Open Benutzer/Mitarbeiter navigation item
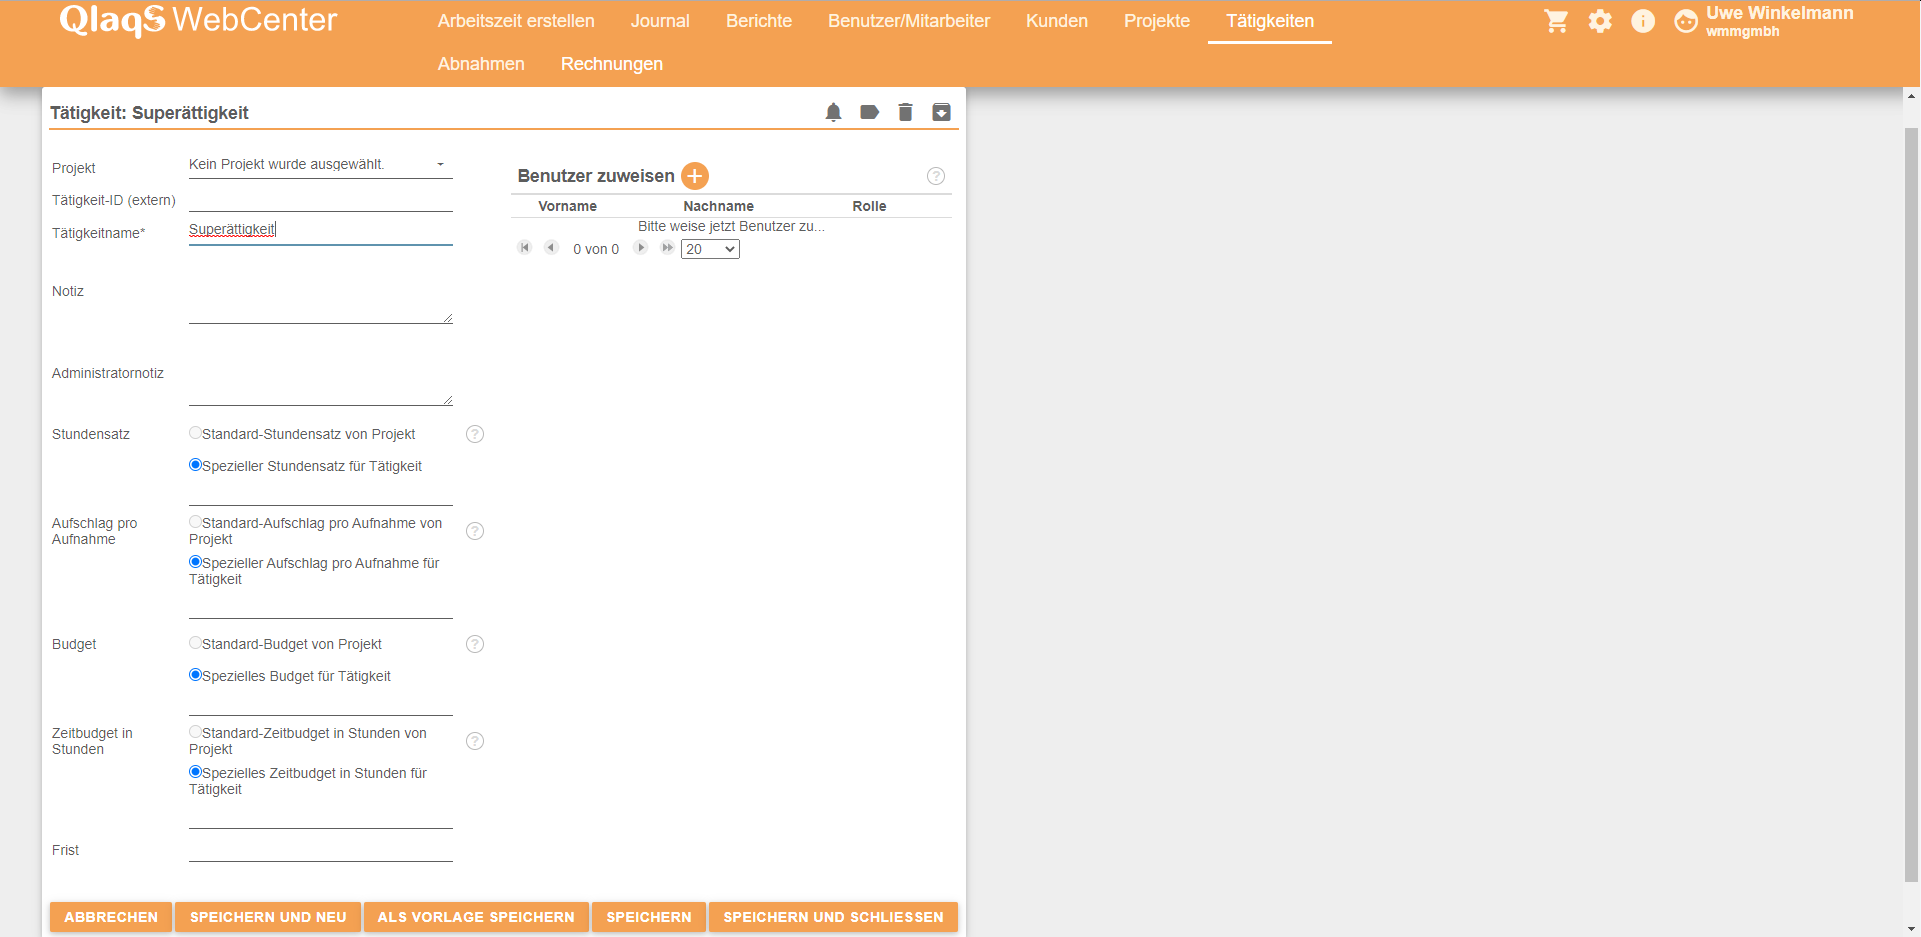1921x937 pixels. tap(909, 21)
